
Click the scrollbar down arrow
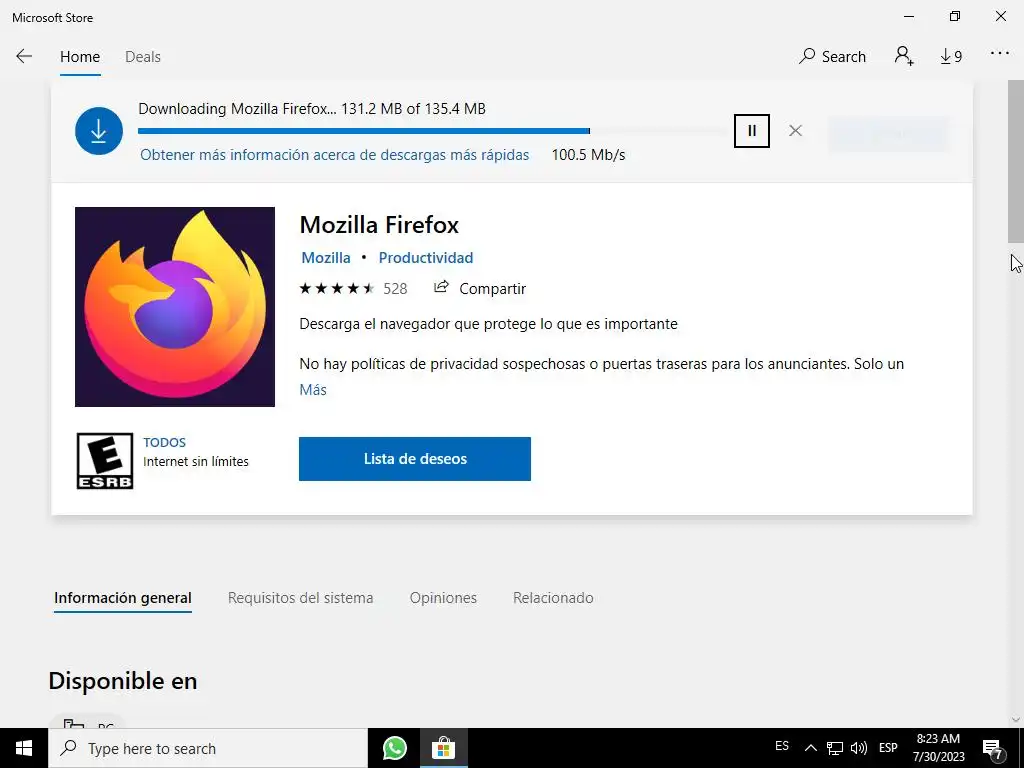point(1016,719)
